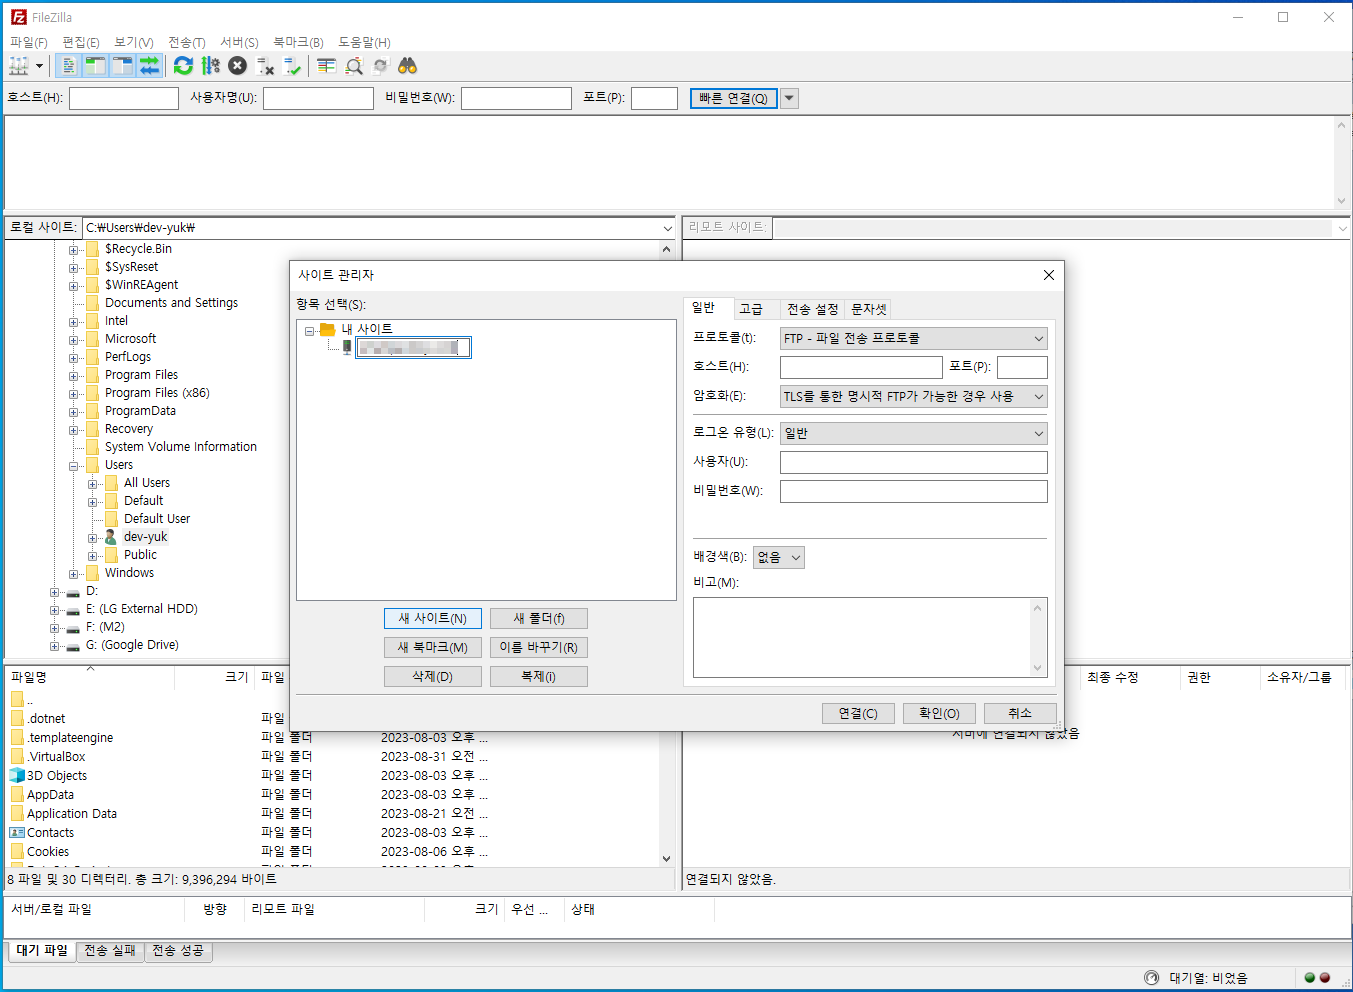Click the reconnect to last server icon
This screenshot has width=1353, height=992.
click(292, 66)
